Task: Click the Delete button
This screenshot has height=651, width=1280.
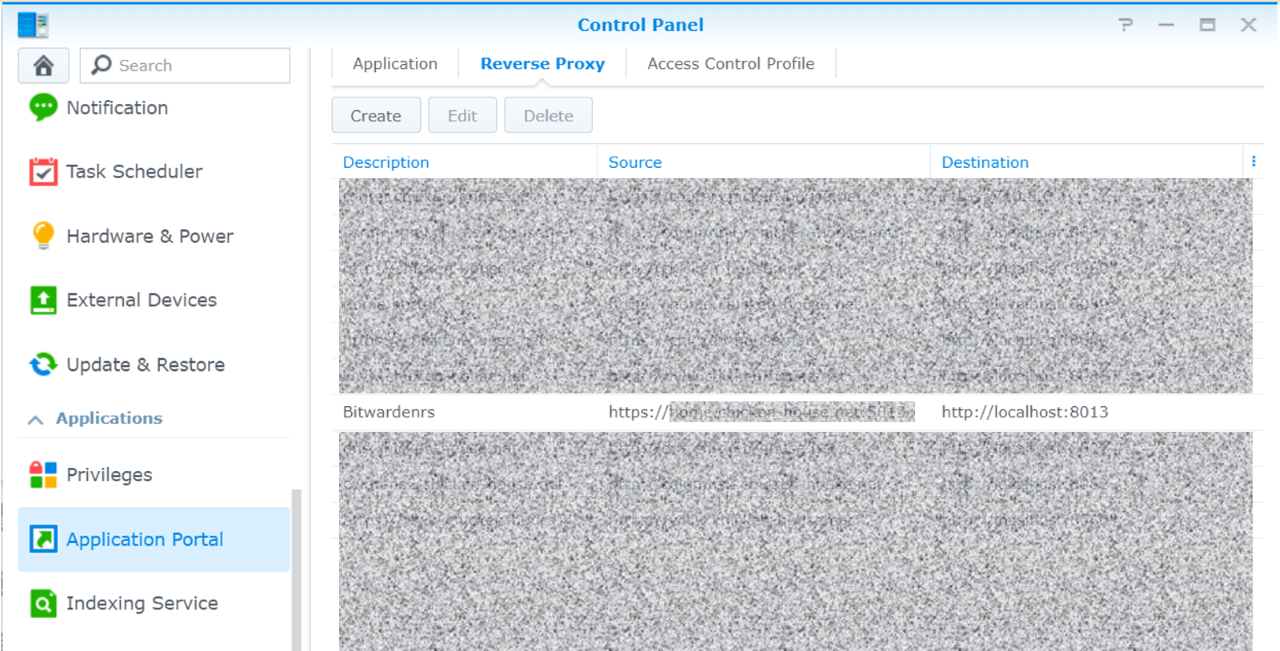Action: (x=548, y=116)
